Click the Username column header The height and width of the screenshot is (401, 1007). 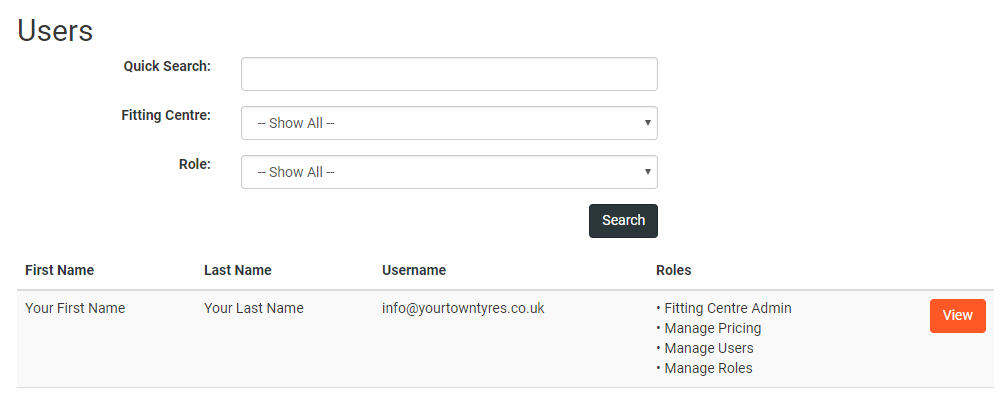[x=414, y=270]
